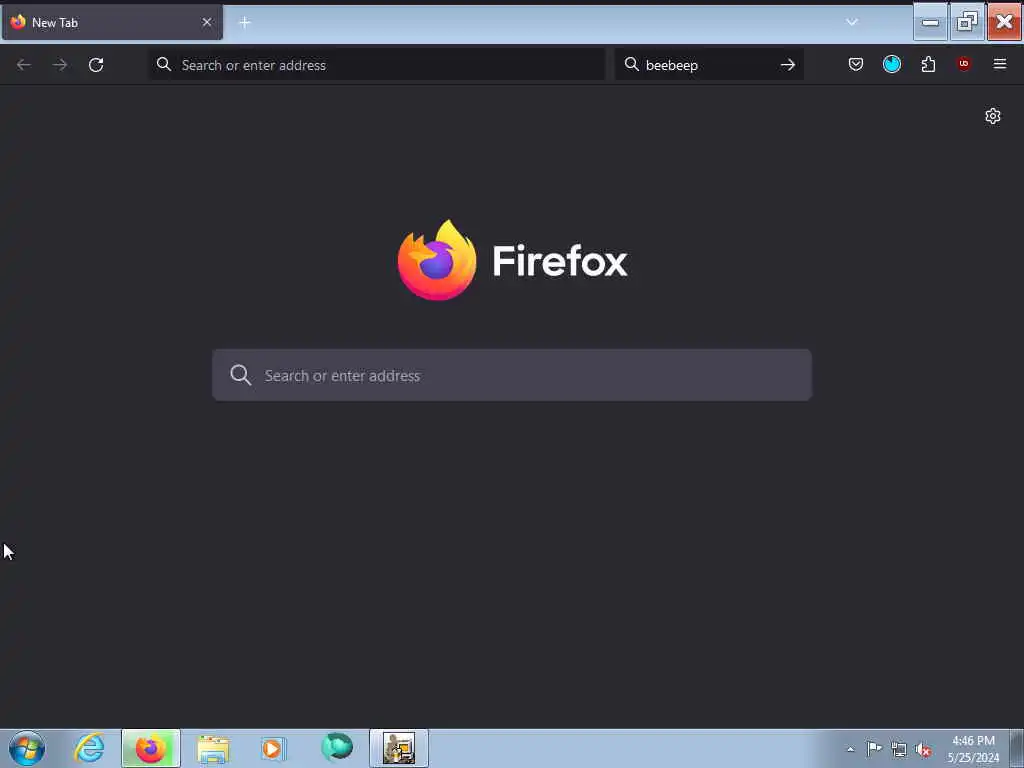
Task: Submit the beebeep search with arrow
Action: click(788, 65)
